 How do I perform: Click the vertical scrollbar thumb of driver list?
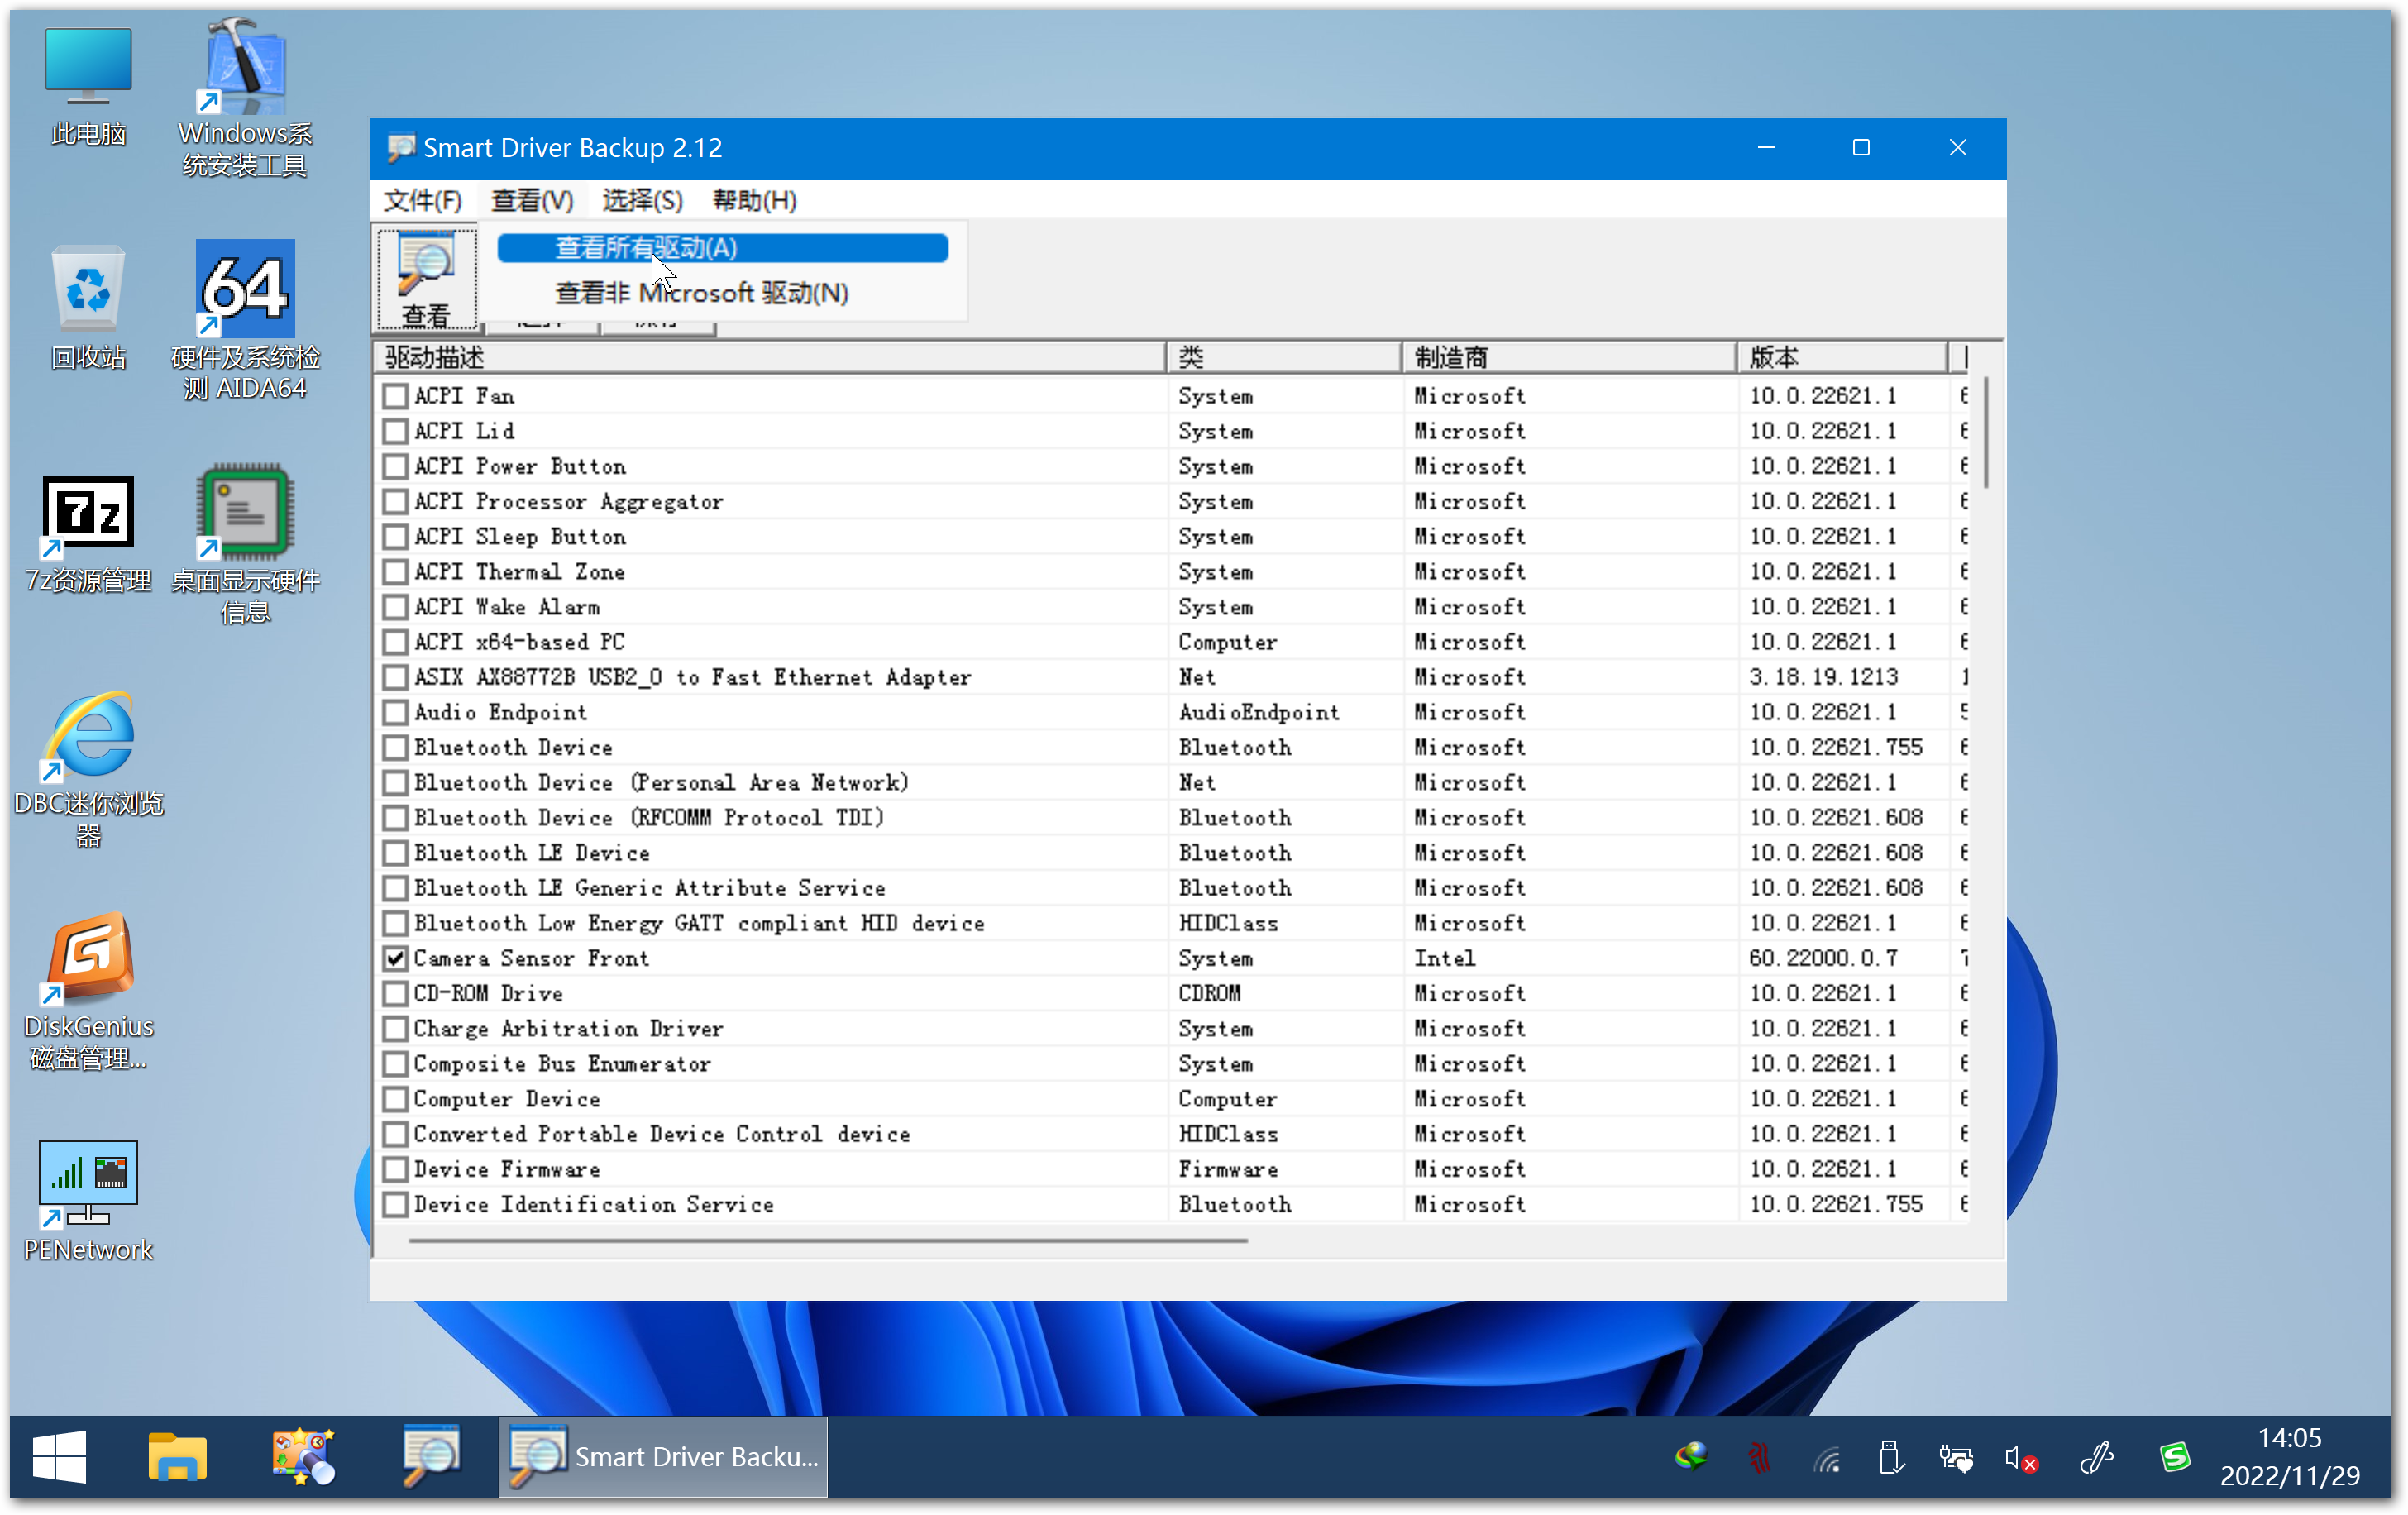point(1985,432)
